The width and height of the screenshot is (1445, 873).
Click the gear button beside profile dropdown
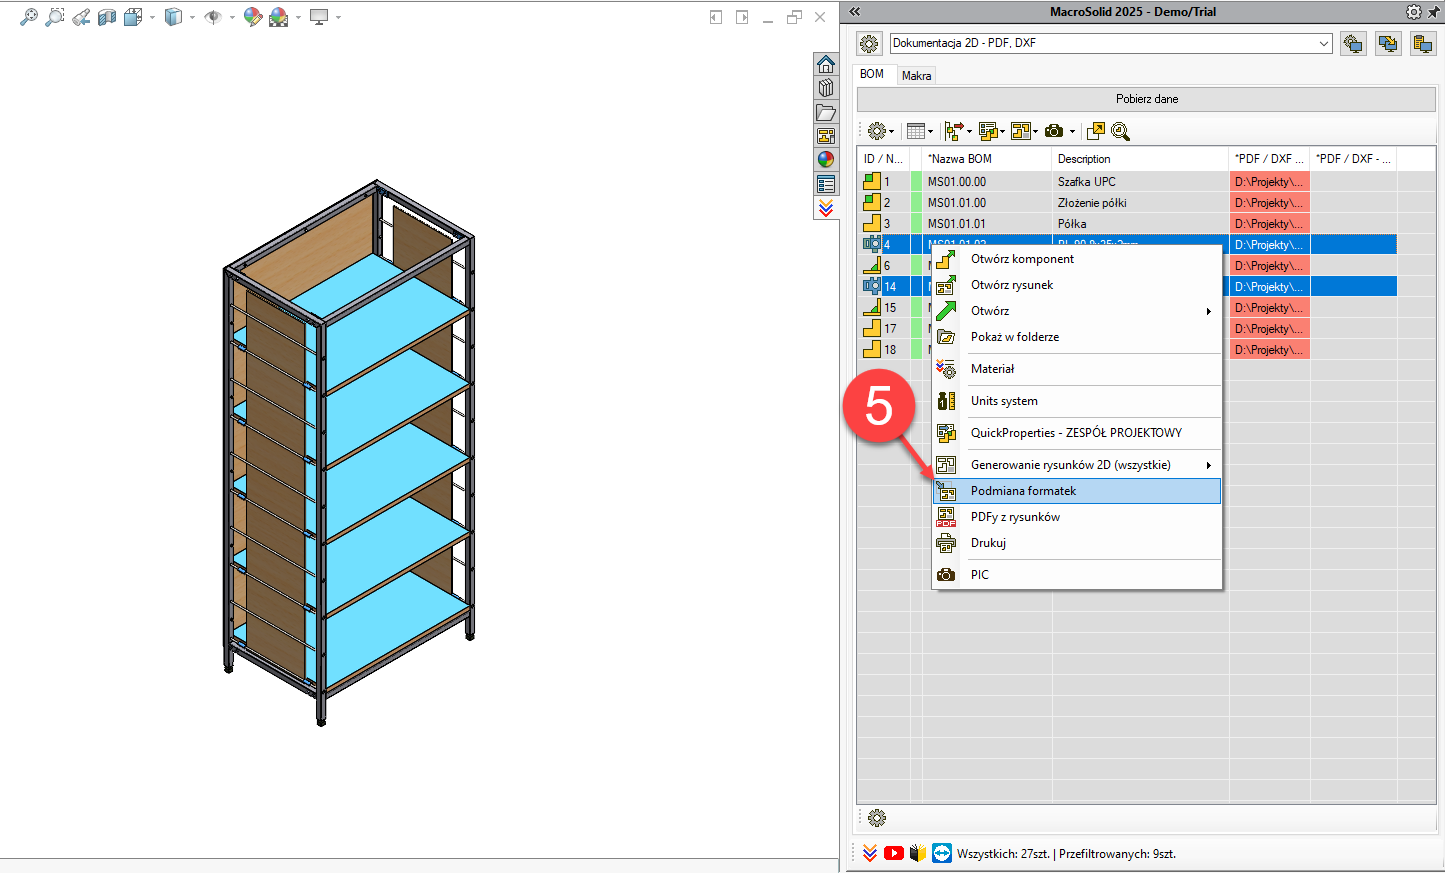(x=869, y=44)
